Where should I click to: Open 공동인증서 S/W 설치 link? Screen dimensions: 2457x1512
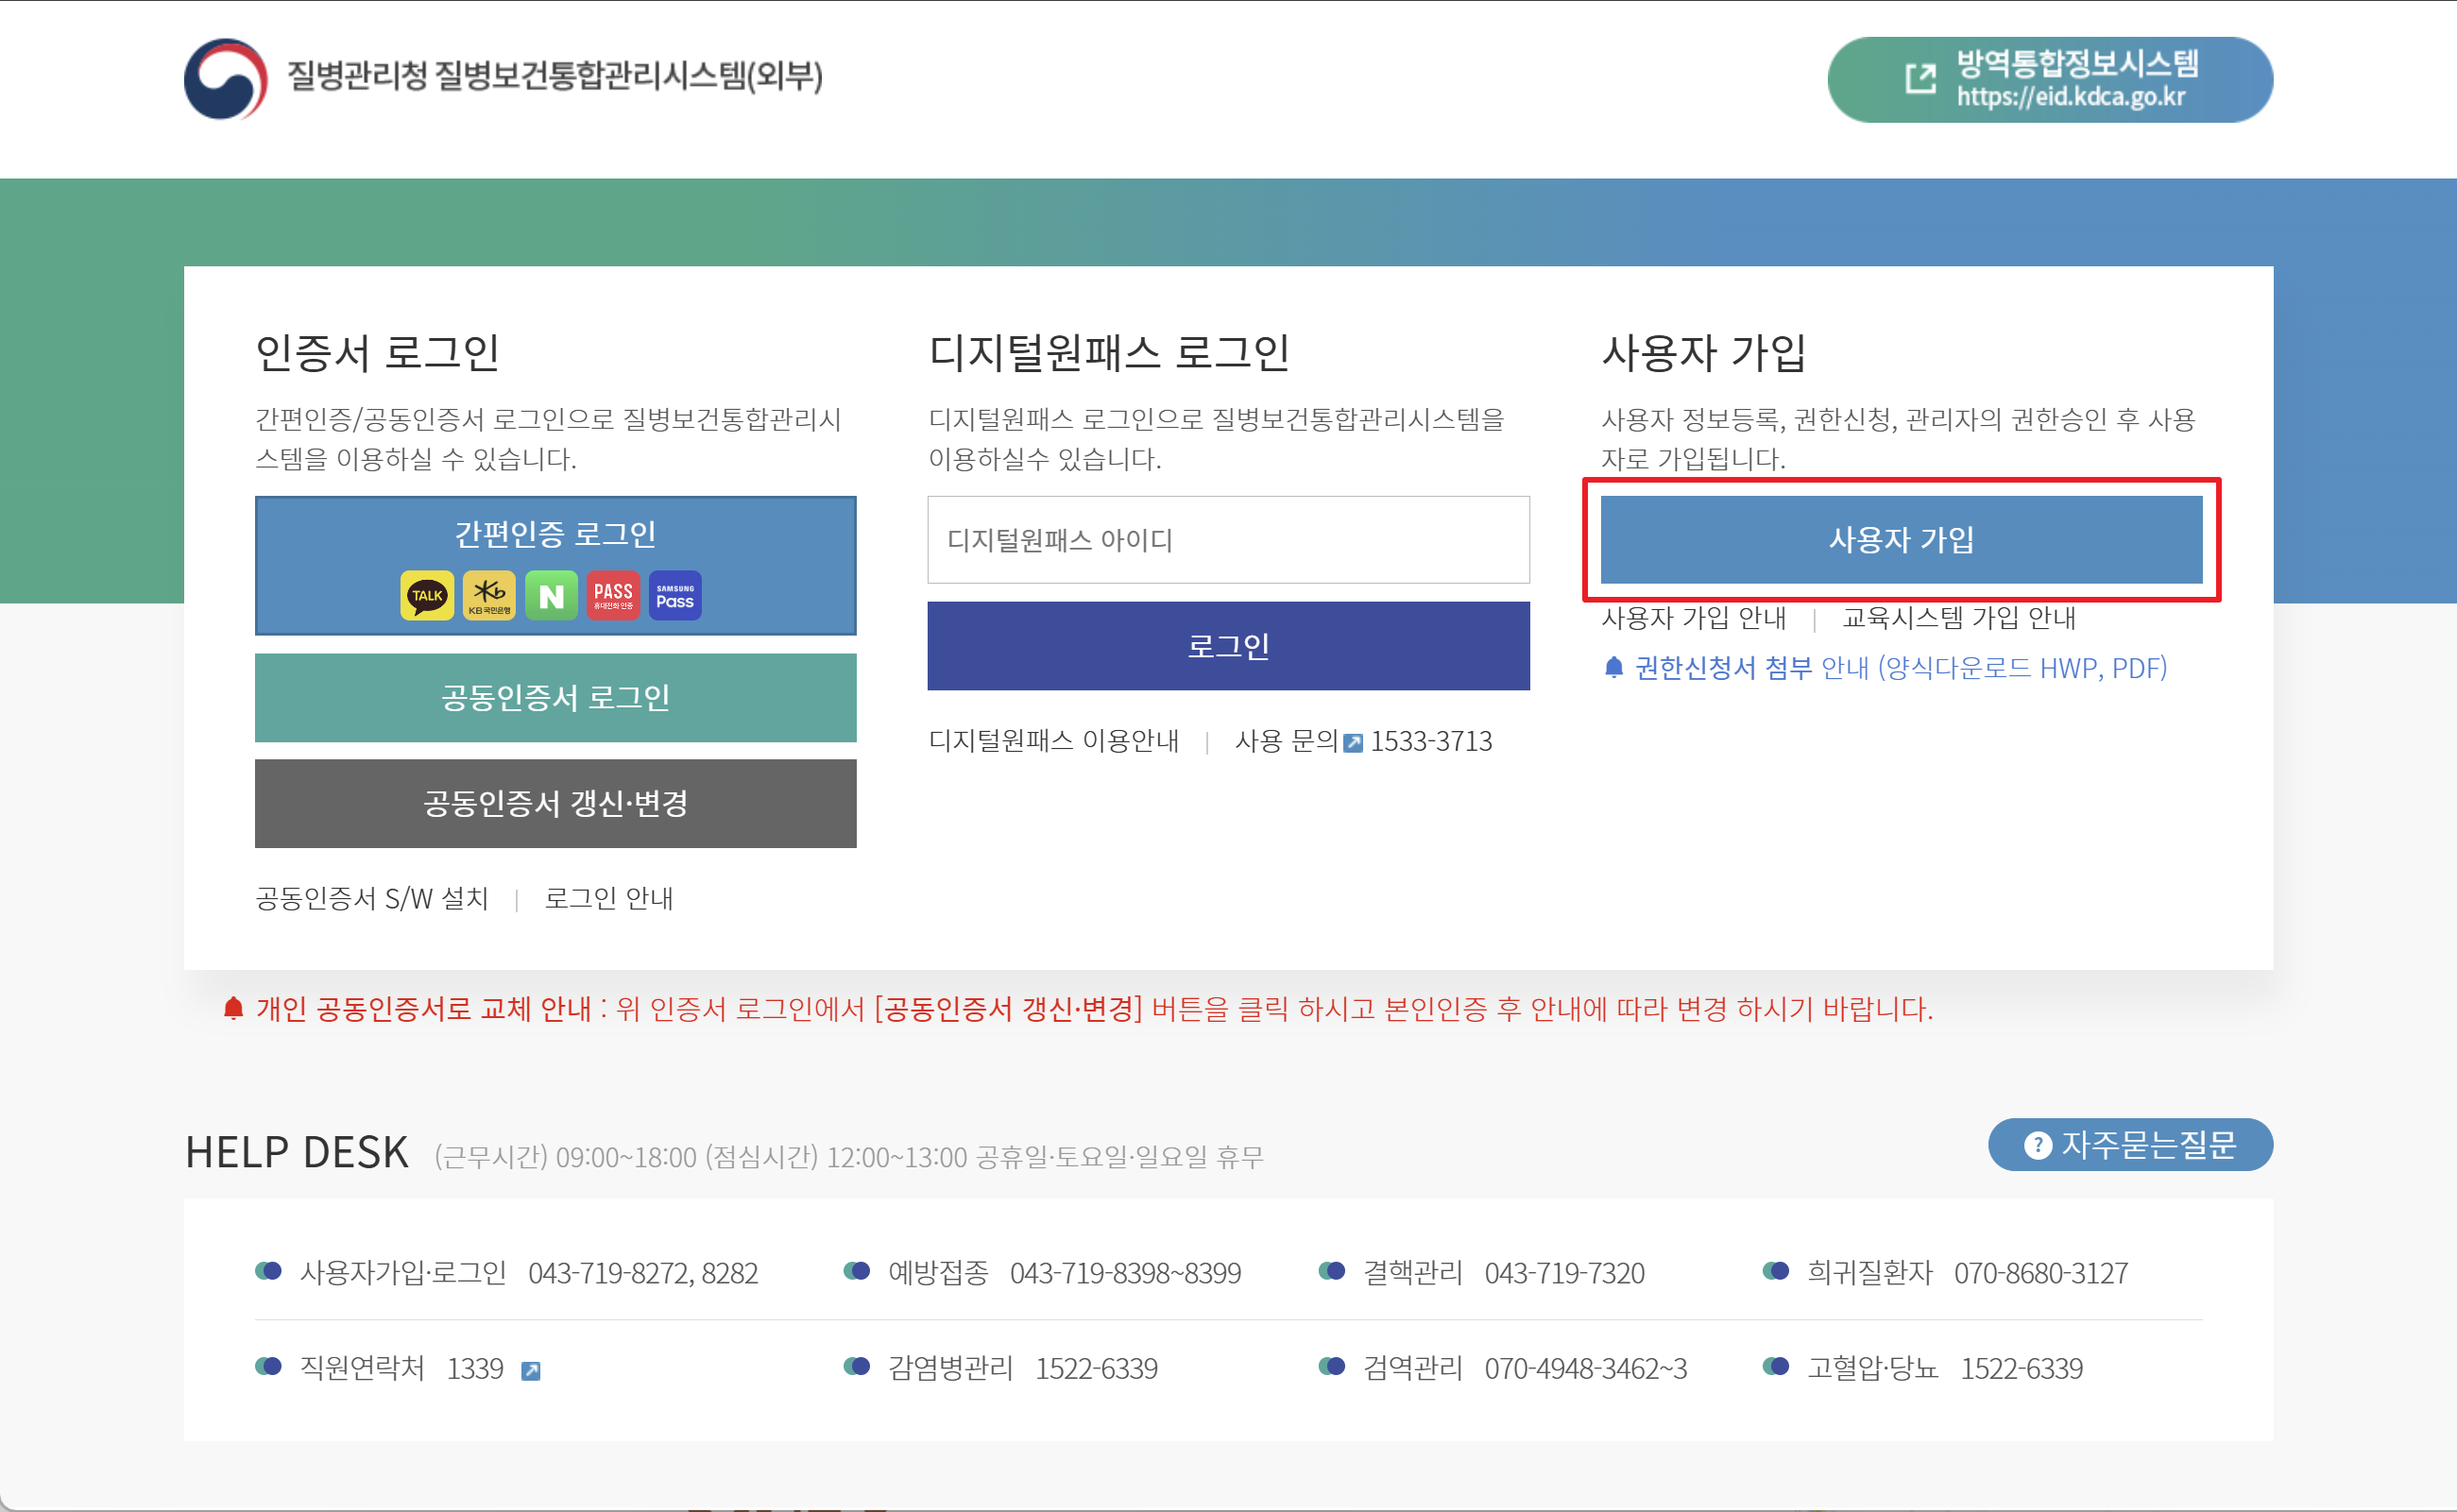(x=372, y=899)
